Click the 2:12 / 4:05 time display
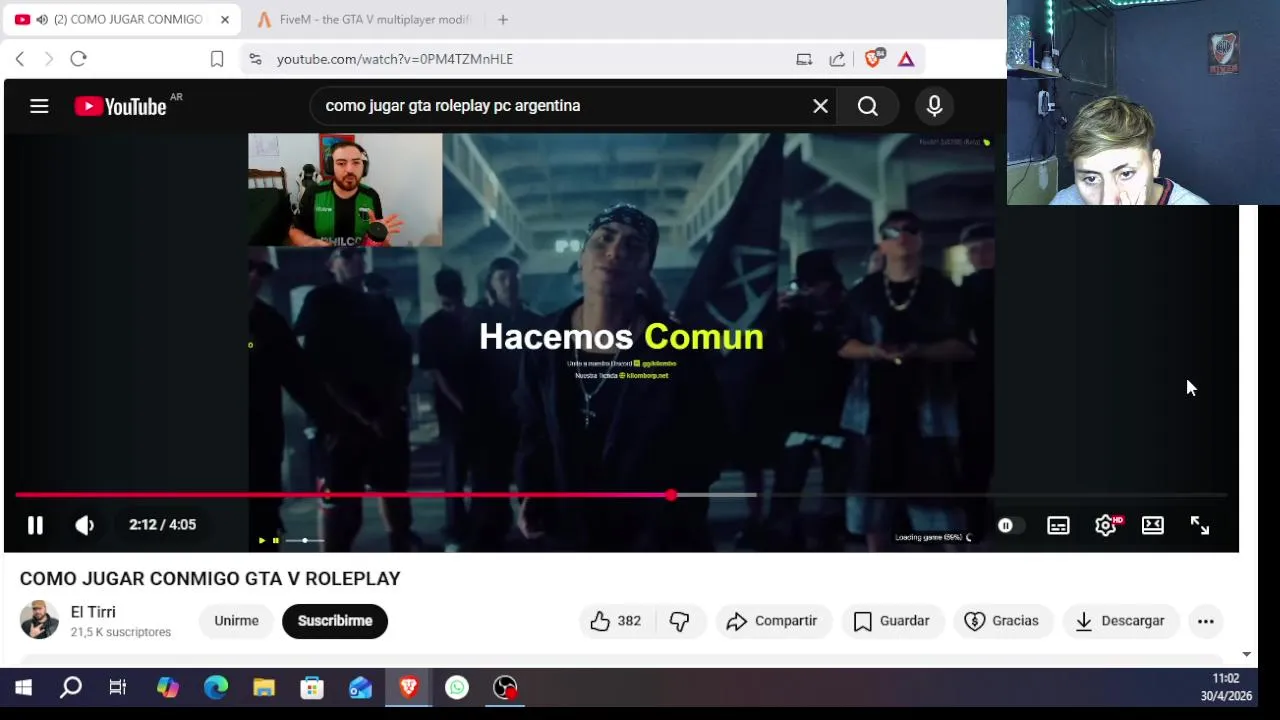Screen dimensions: 1280x720 (x=162, y=525)
